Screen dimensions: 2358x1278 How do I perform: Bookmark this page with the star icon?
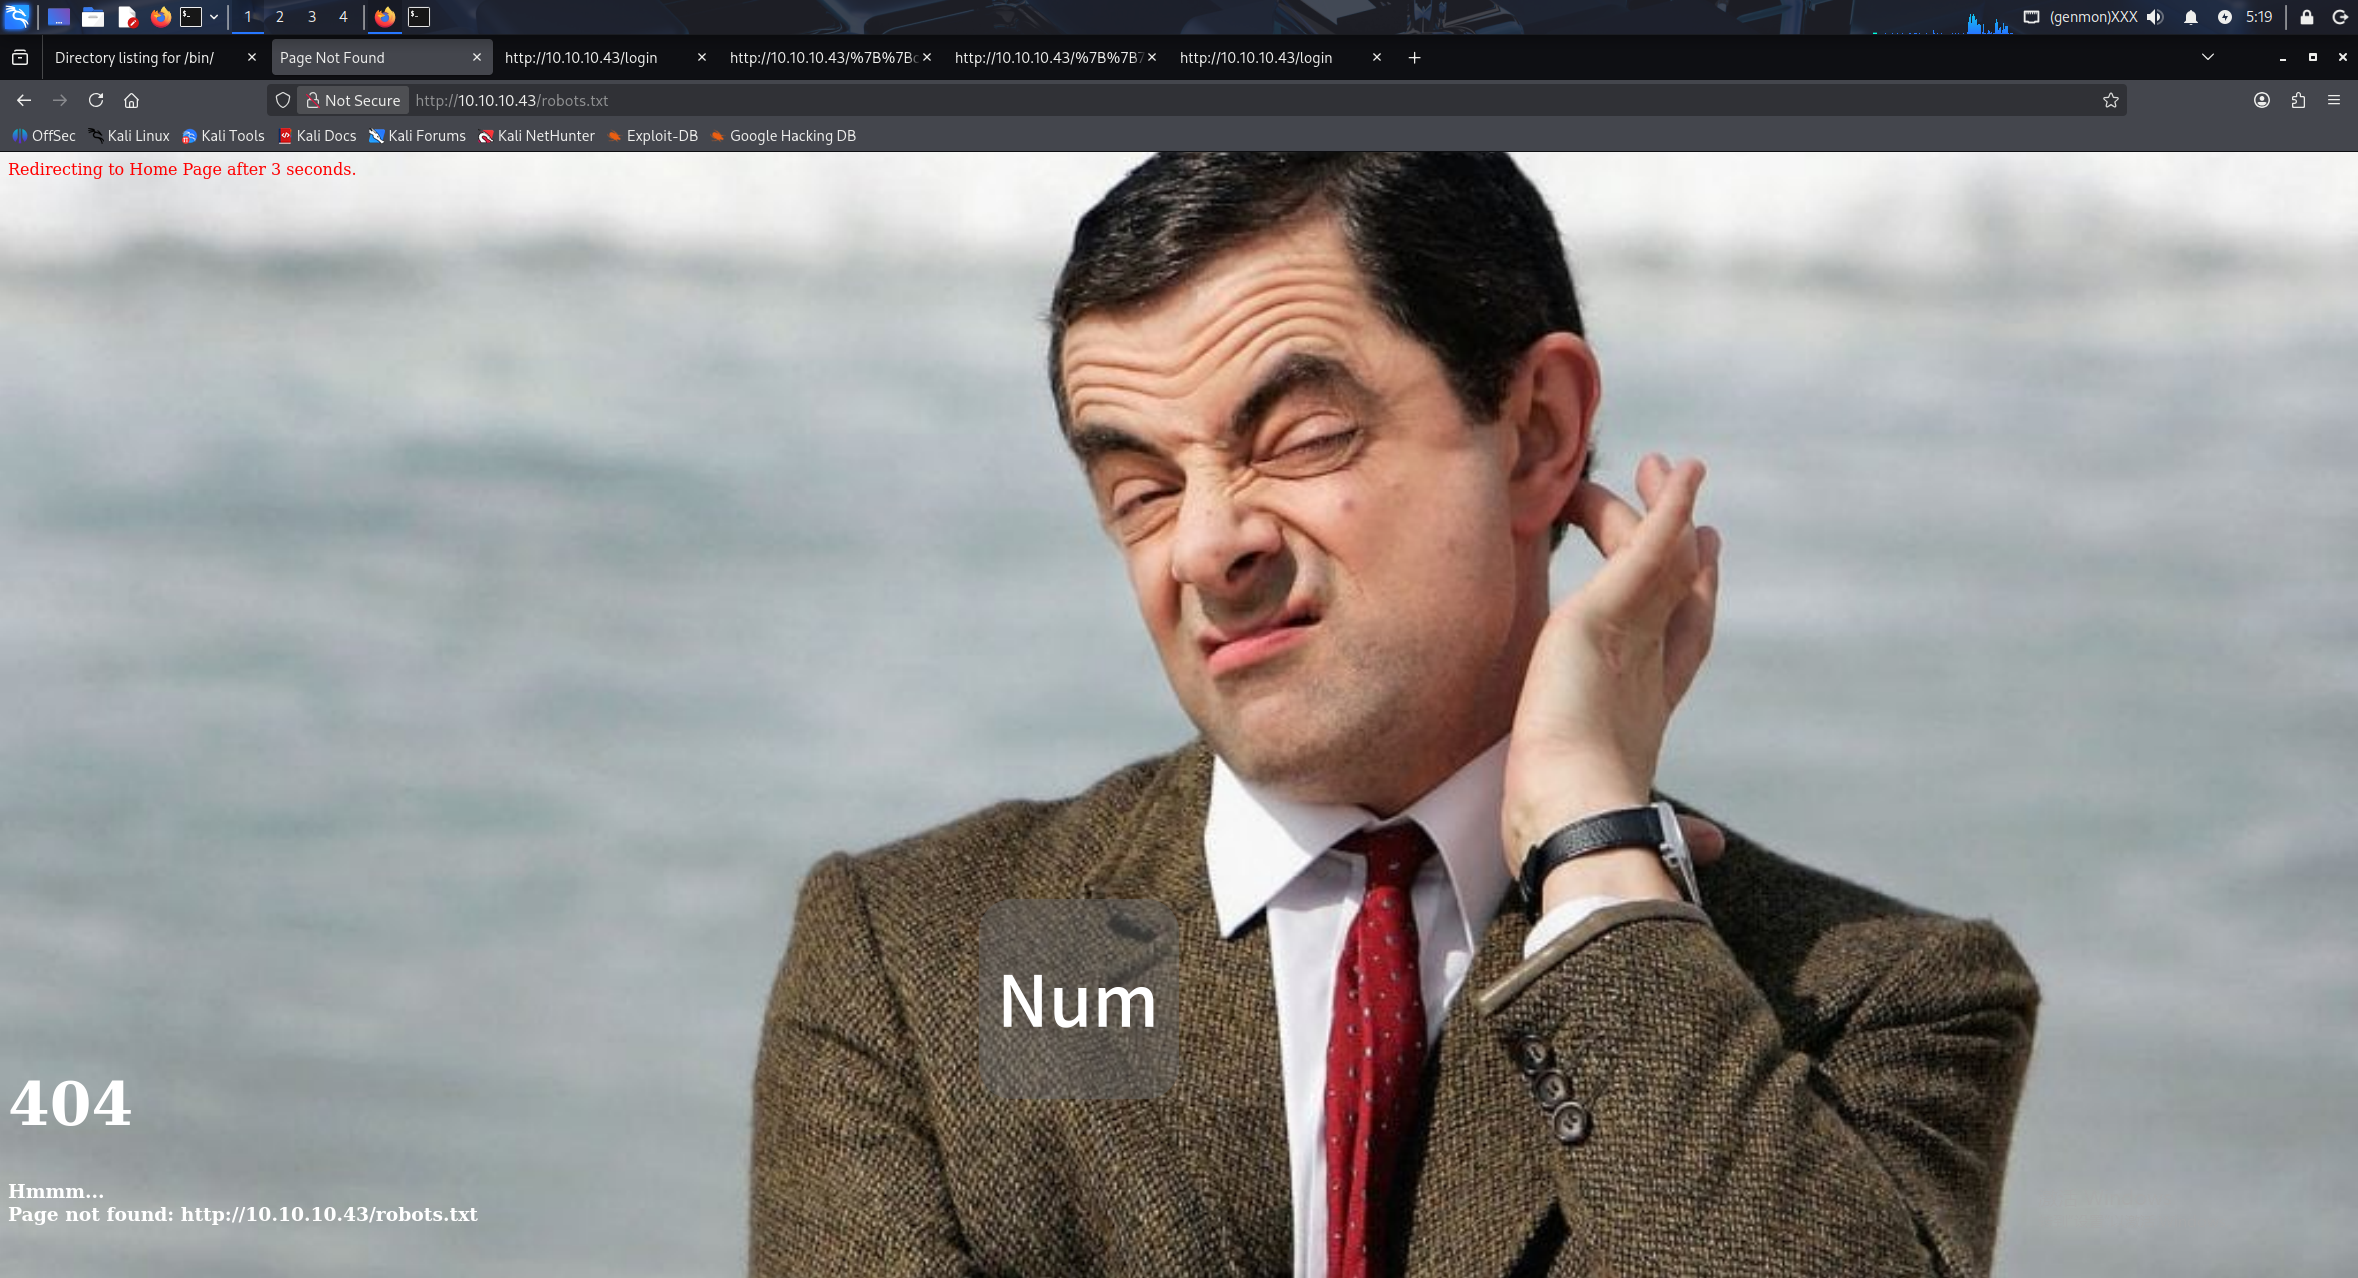[x=2111, y=100]
